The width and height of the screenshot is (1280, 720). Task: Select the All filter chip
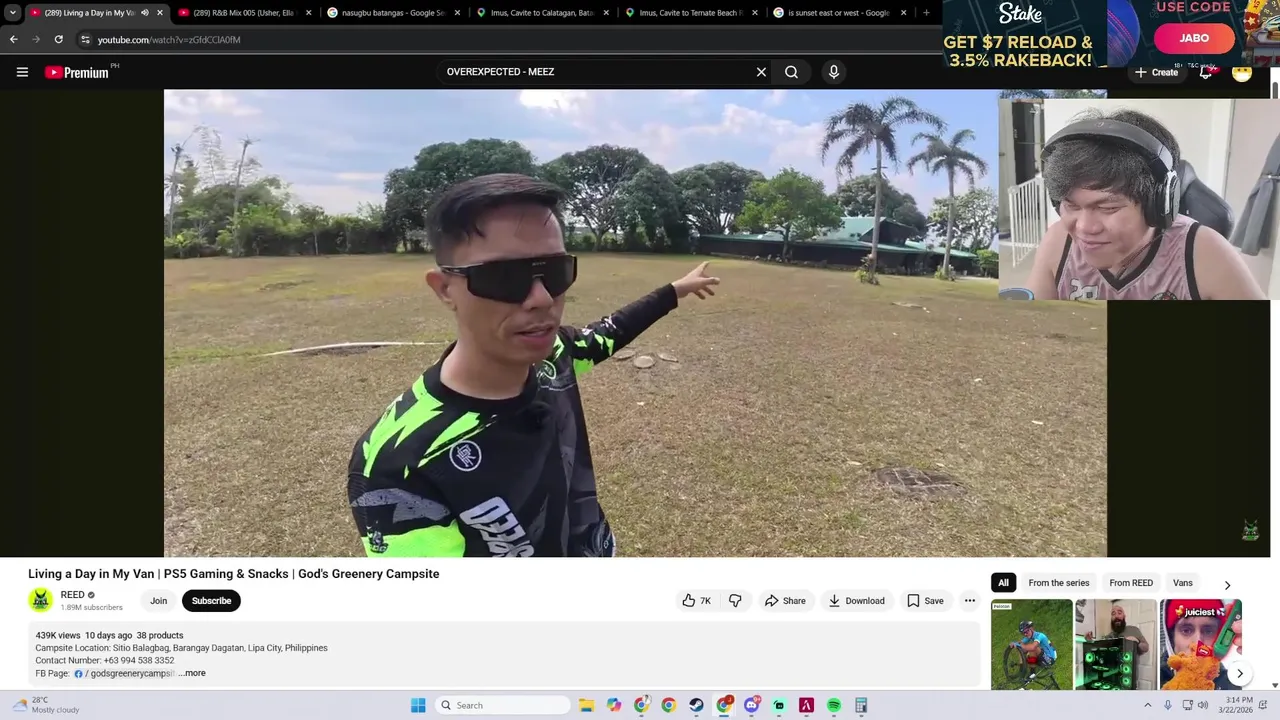tap(1003, 583)
